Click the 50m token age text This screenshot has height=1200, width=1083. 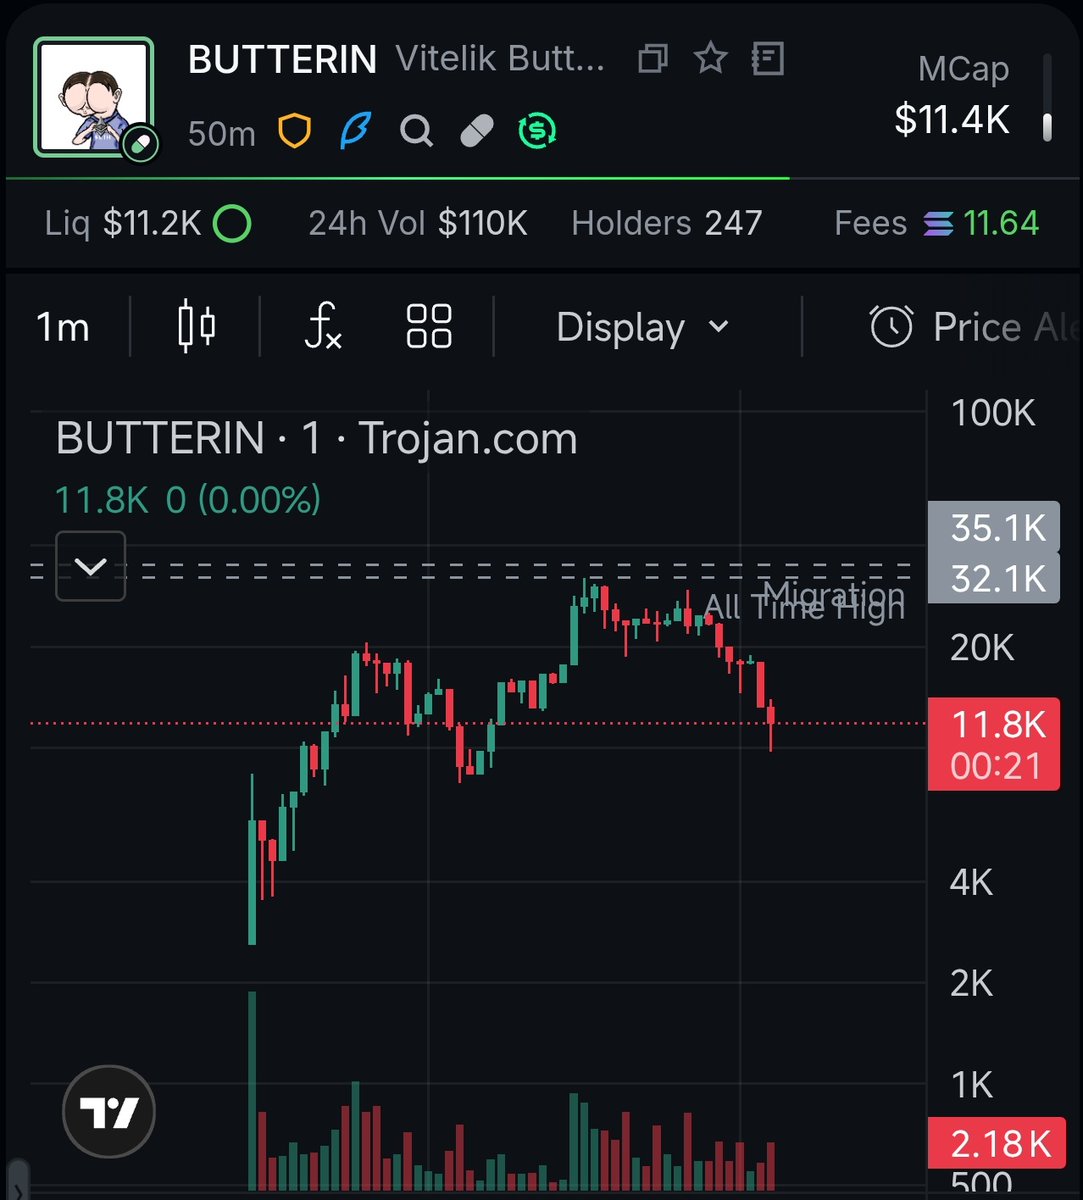pos(222,132)
